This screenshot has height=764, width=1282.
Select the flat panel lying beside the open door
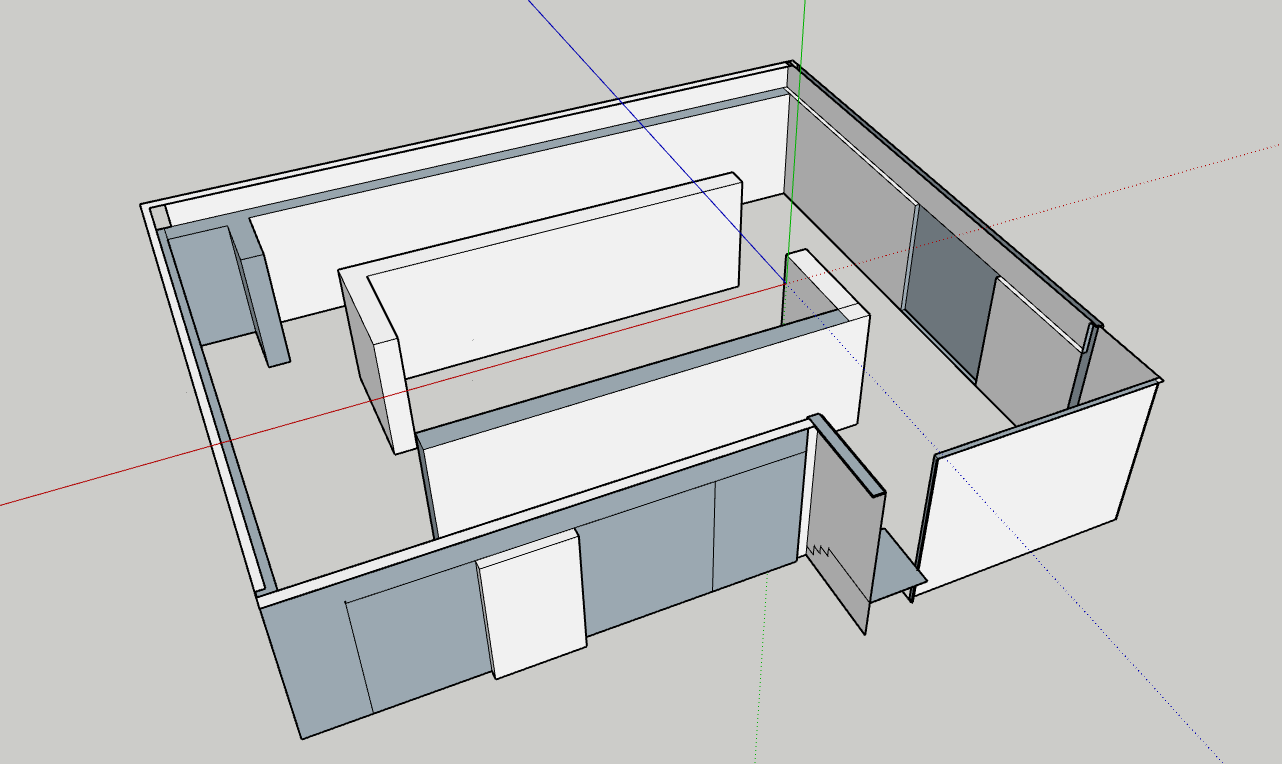coord(898,565)
